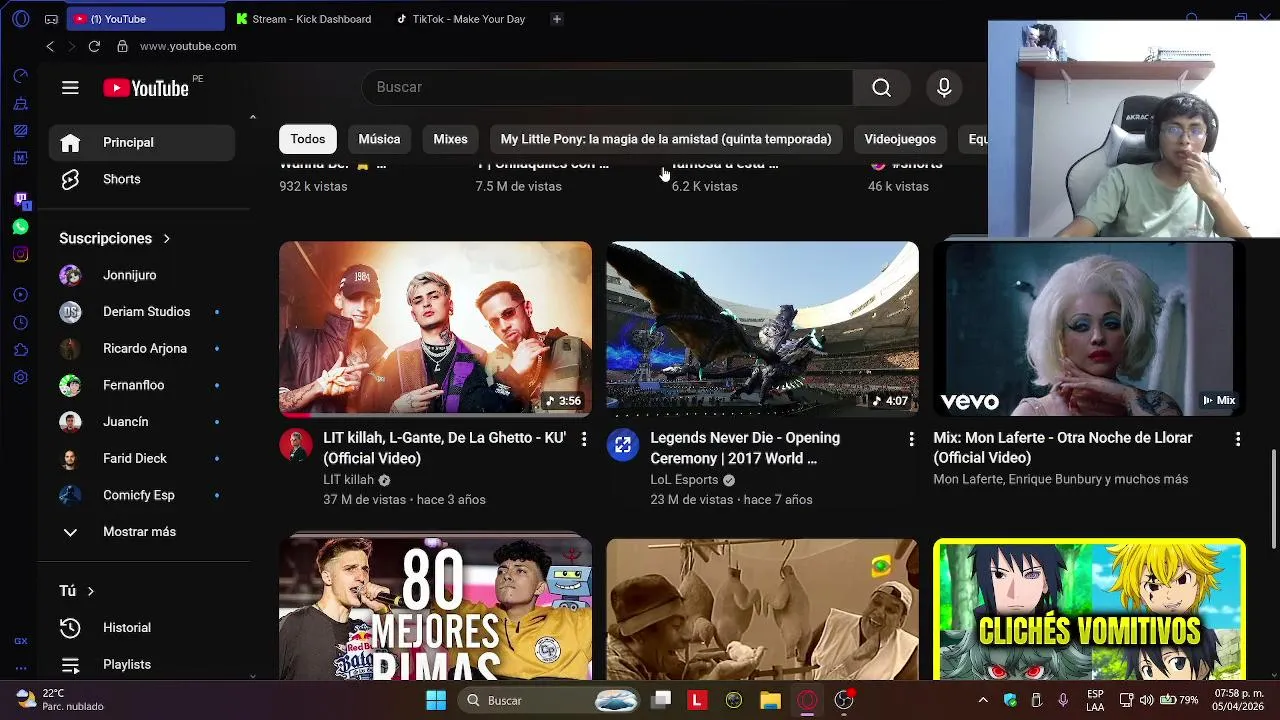
Task: Open Shorts in YouTube sidebar
Action: (142, 180)
